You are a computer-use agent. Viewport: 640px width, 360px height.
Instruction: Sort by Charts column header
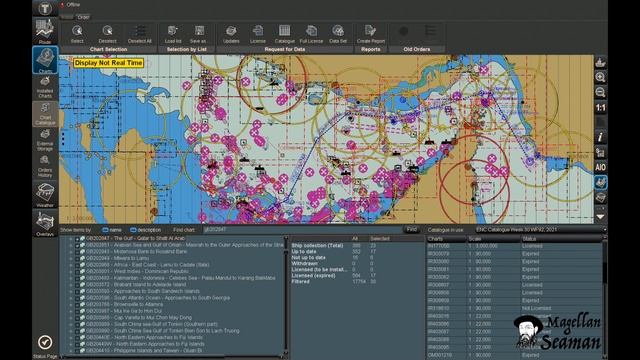coord(446,239)
